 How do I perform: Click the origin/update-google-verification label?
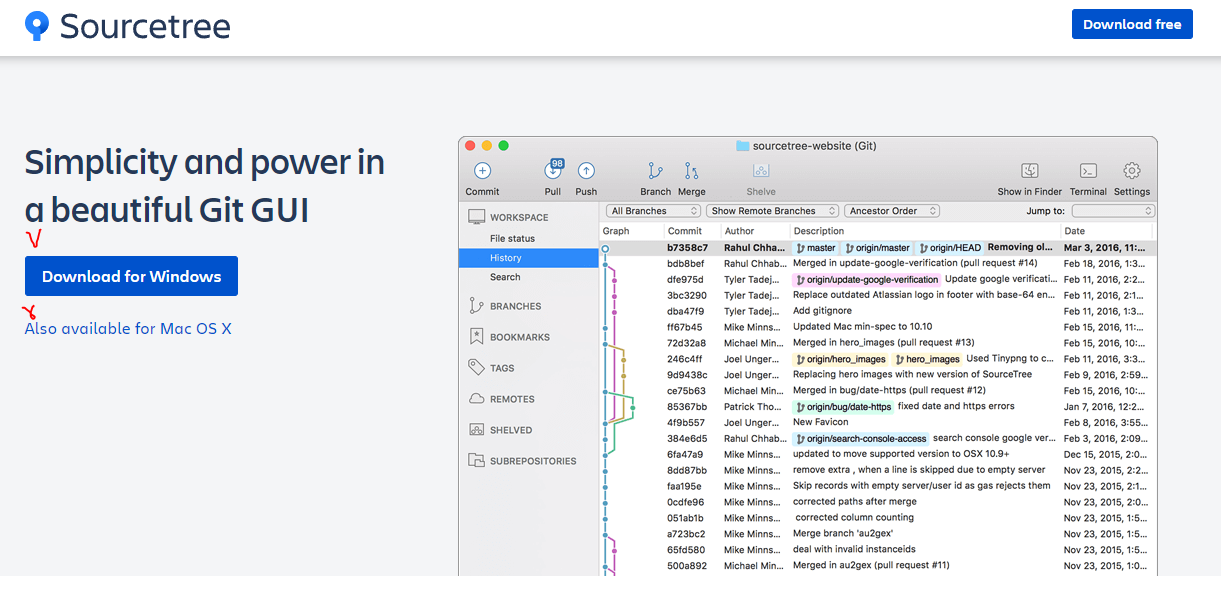pos(866,279)
